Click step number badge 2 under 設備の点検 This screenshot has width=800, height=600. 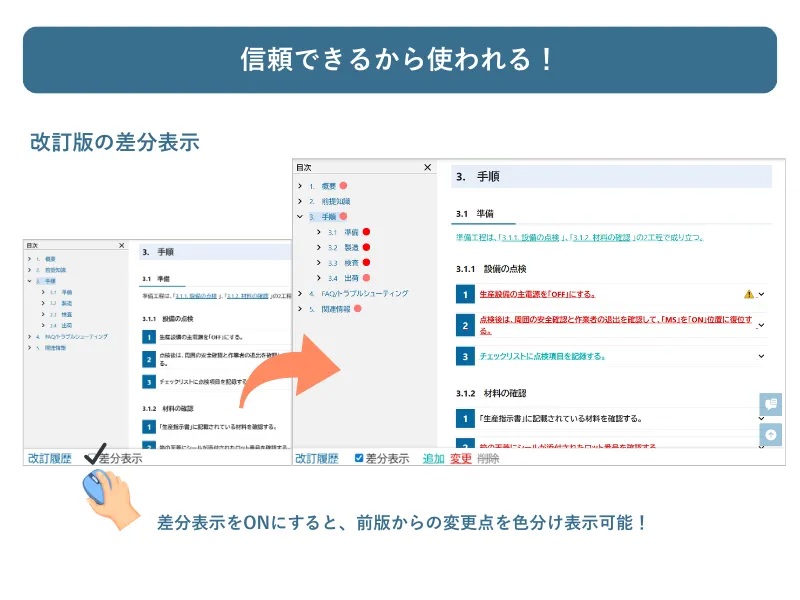[463, 323]
